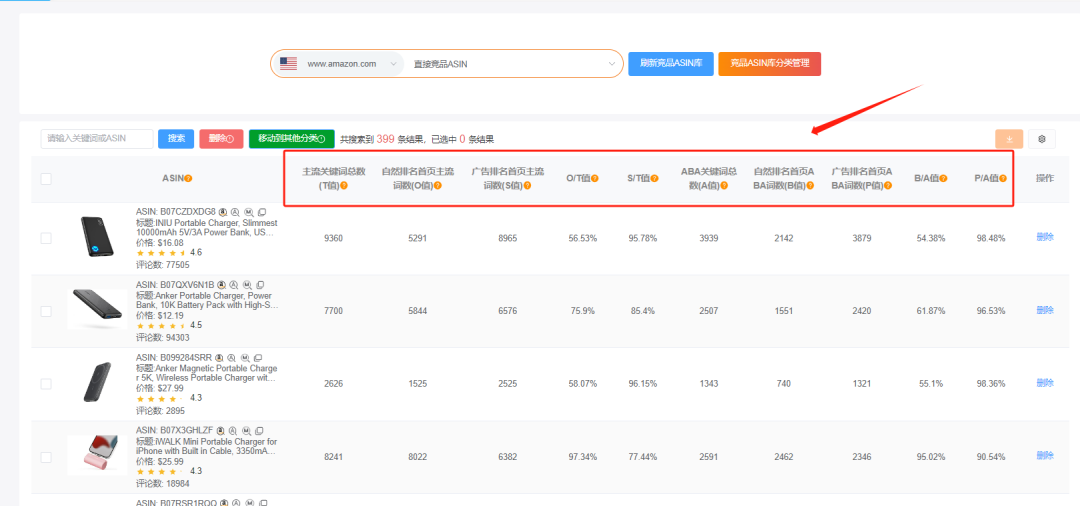Click the iWALK Mini Portable Charger title text
The height and width of the screenshot is (506, 1080).
click(x=207, y=446)
